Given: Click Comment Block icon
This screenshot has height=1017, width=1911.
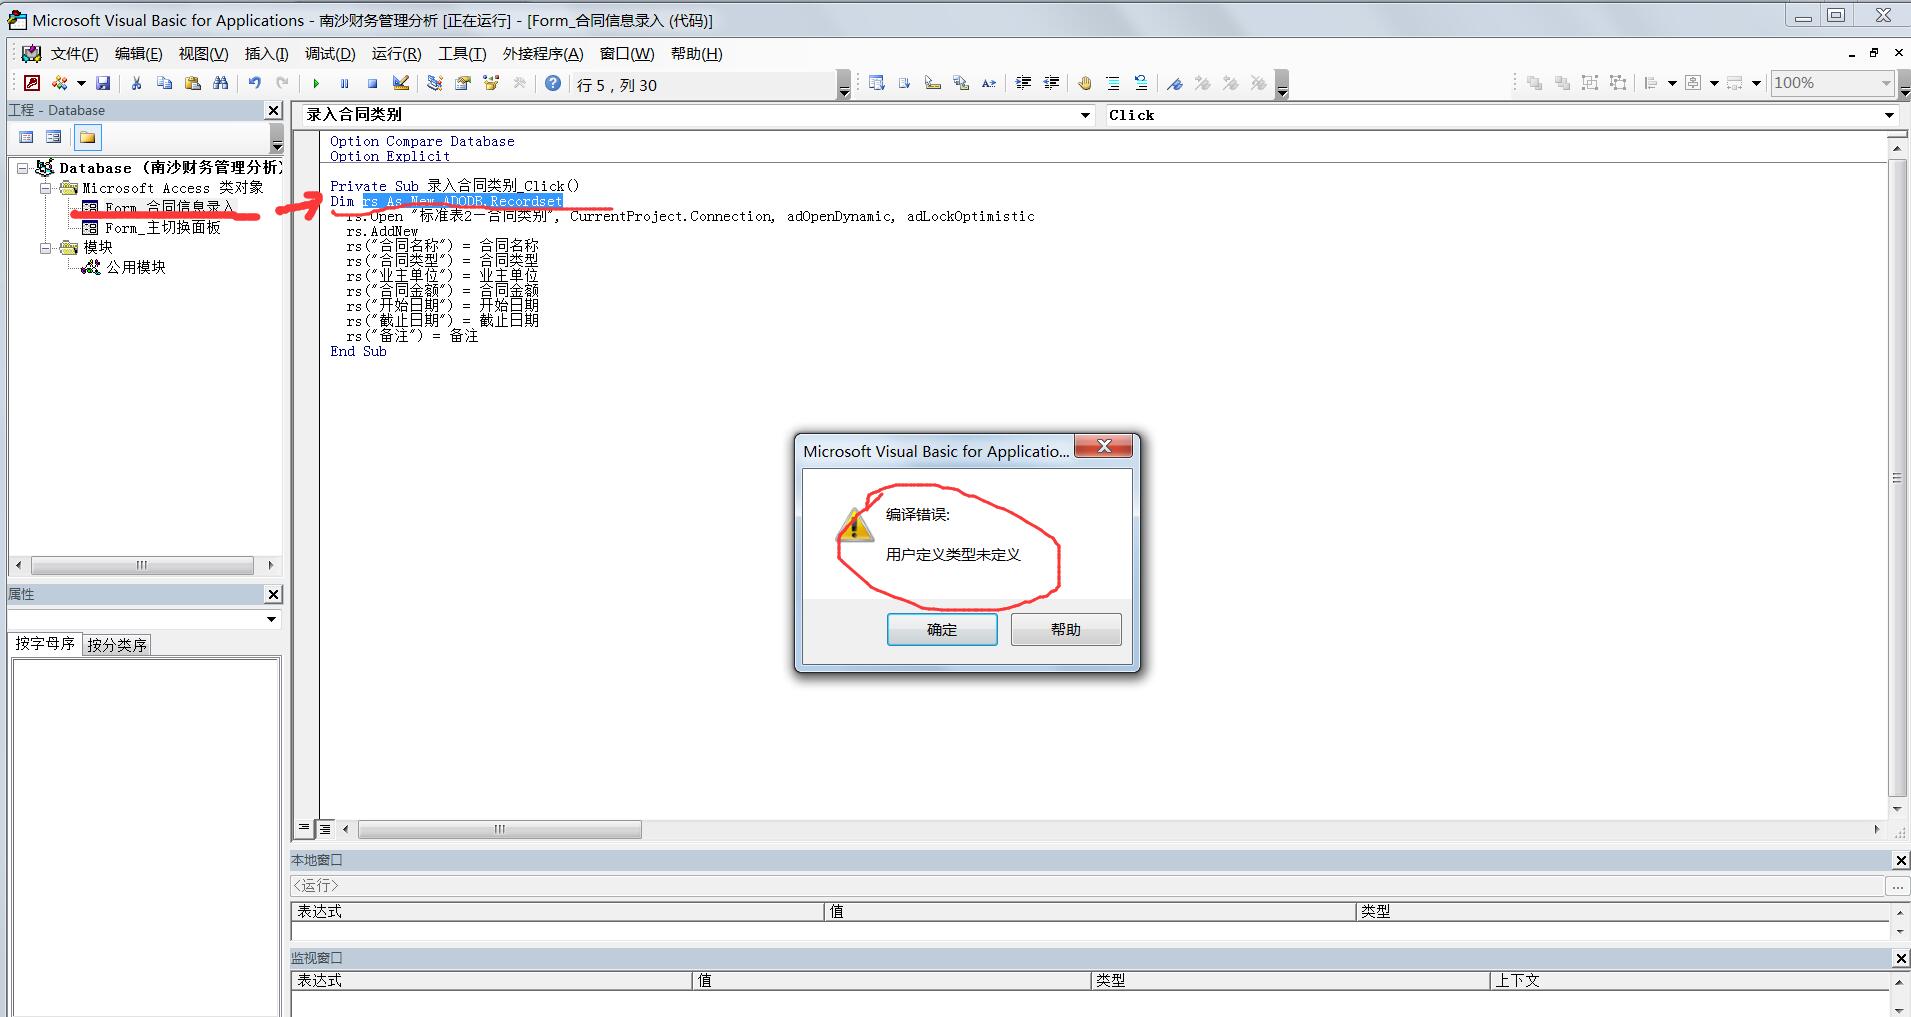Looking at the screenshot, I should click(1113, 83).
